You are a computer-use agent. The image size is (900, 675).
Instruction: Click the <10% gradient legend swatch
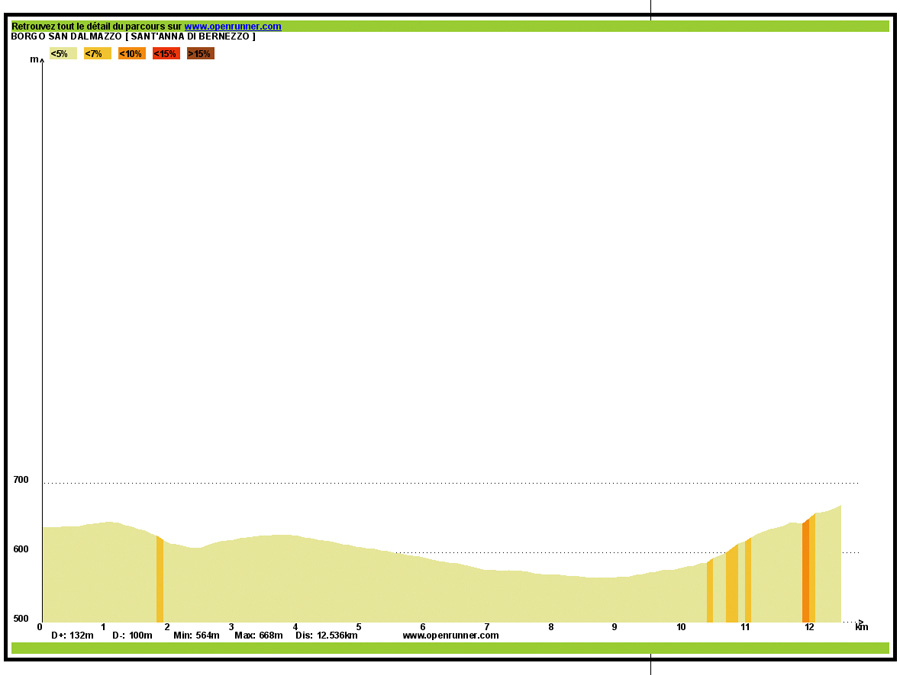coord(132,53)
